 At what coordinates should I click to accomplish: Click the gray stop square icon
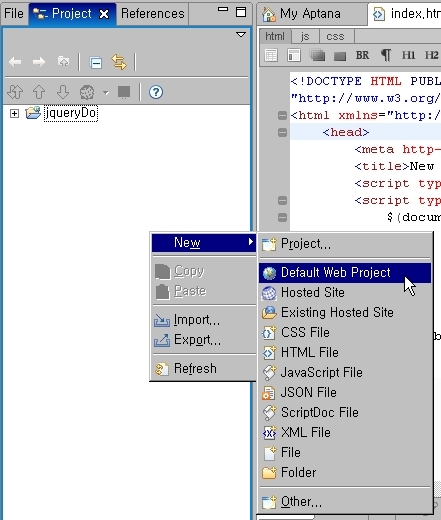(124, 92)
